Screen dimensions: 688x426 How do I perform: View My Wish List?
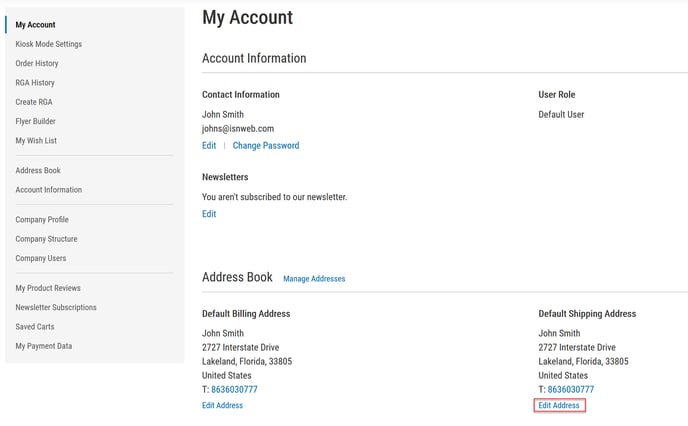[36, 141]
